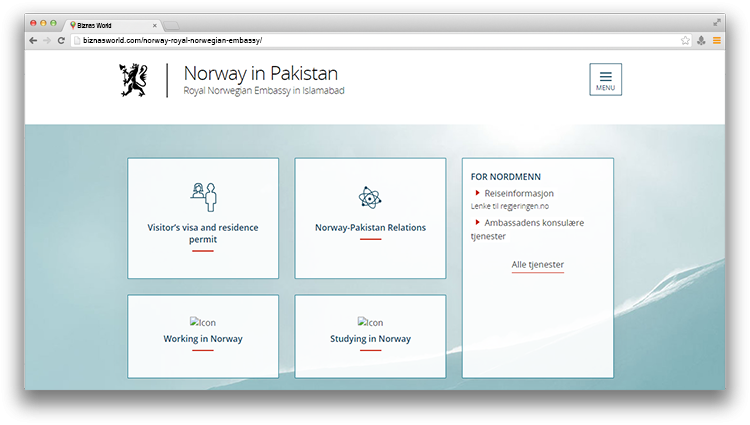Select the Biznes World browser tab
Viewport: 750px width, 425px height.
tap(110, 23)
